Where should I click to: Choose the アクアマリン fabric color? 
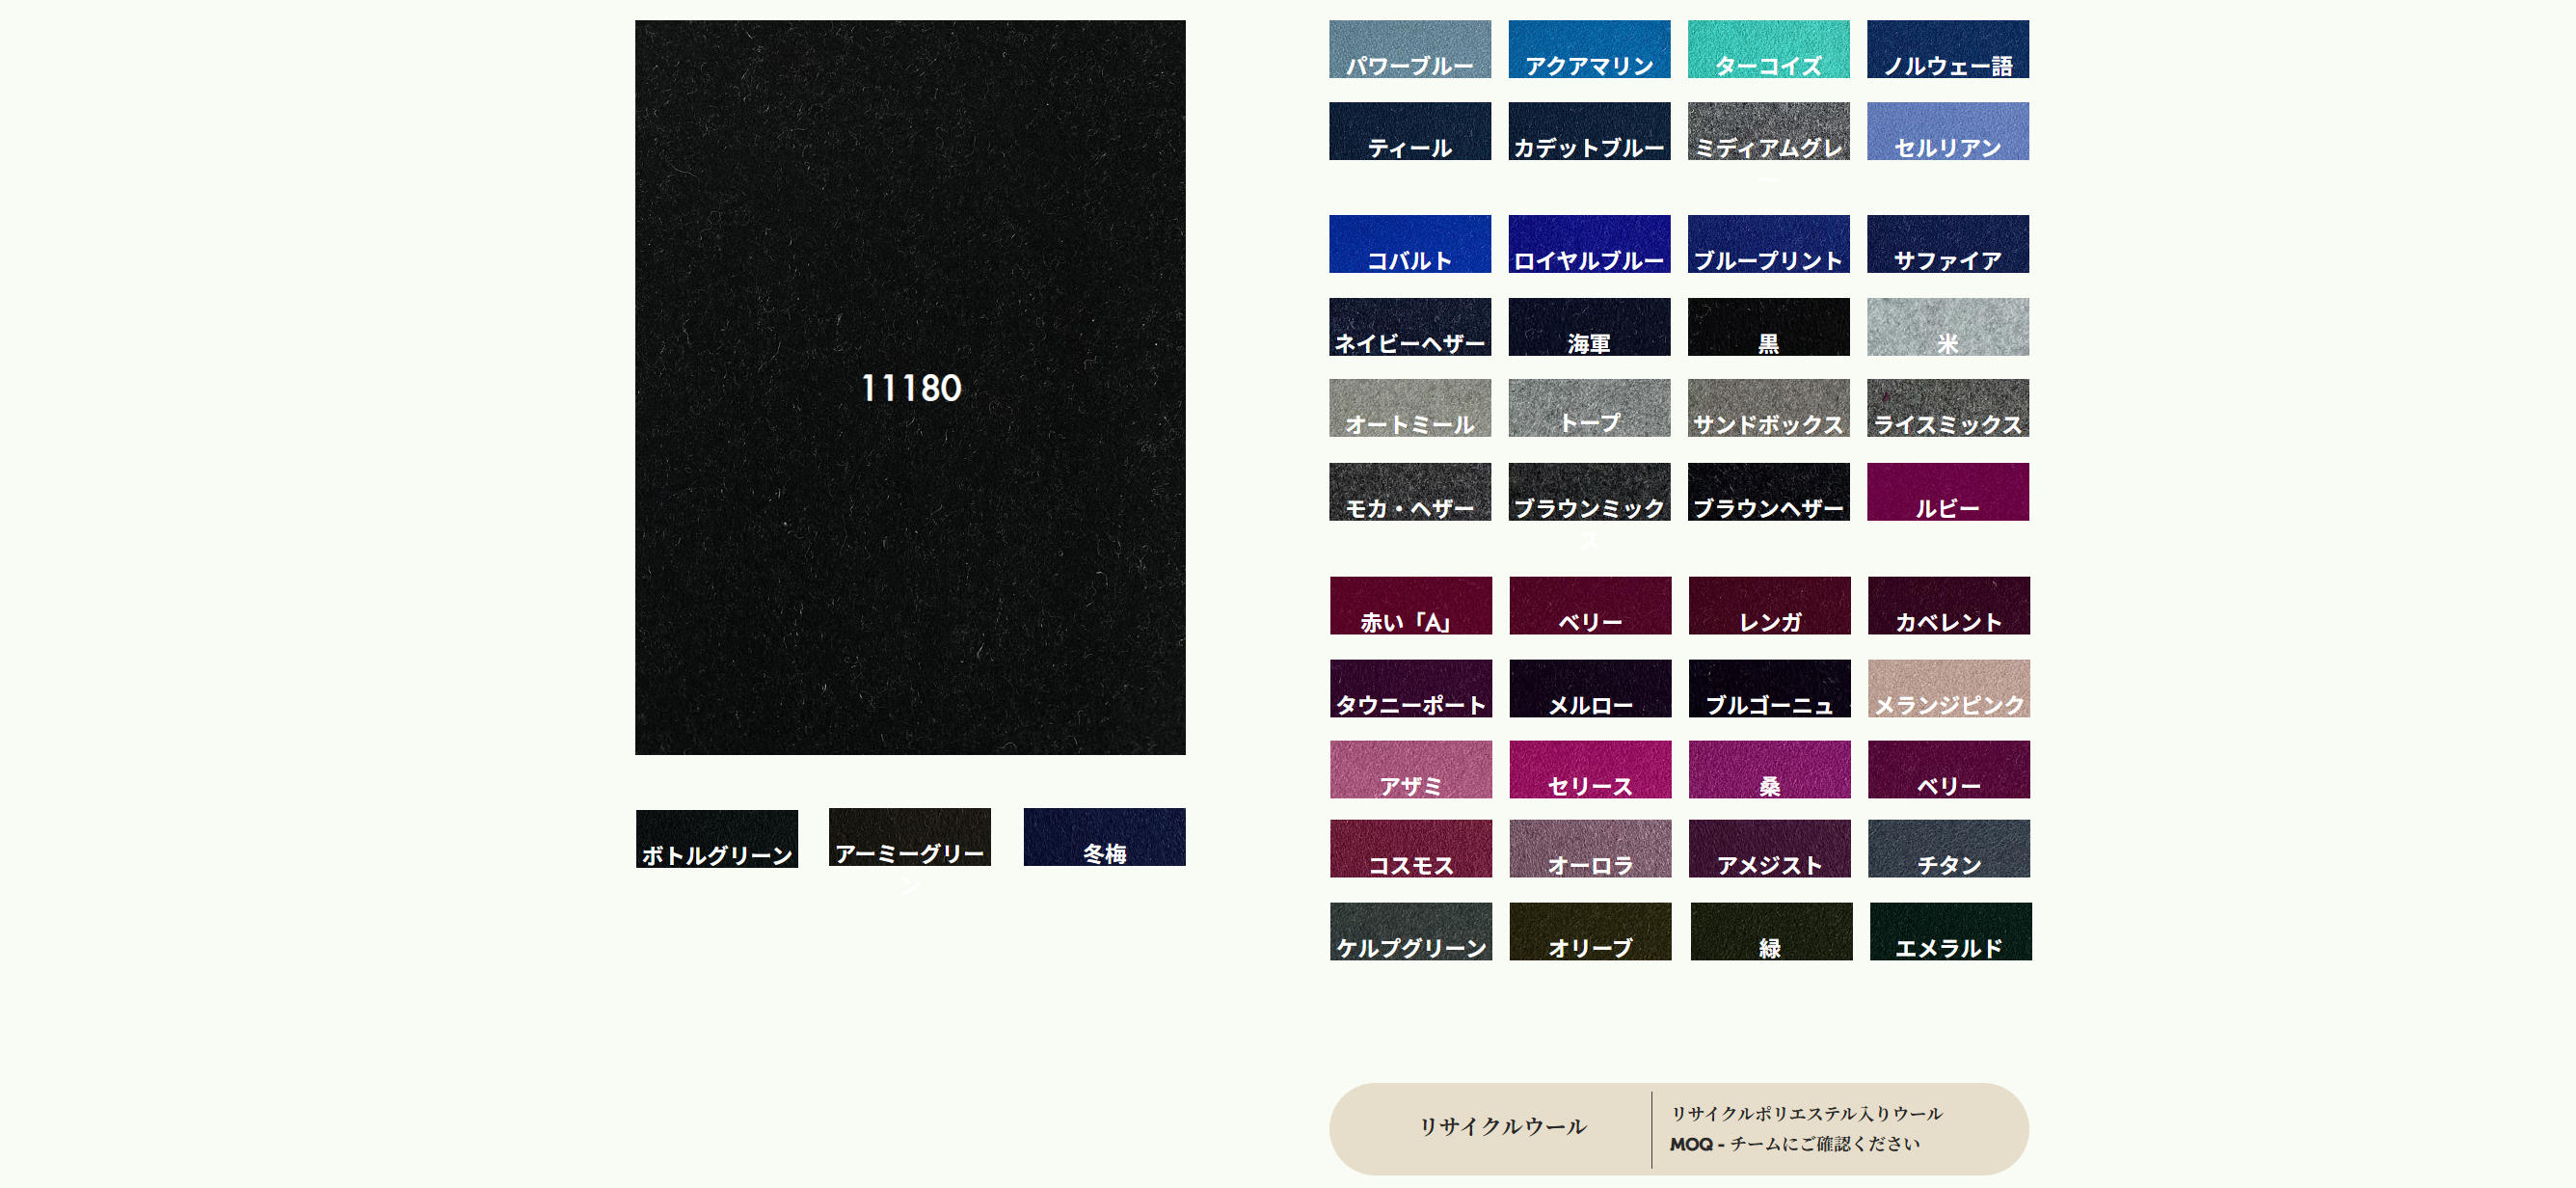click(1588, 49)
